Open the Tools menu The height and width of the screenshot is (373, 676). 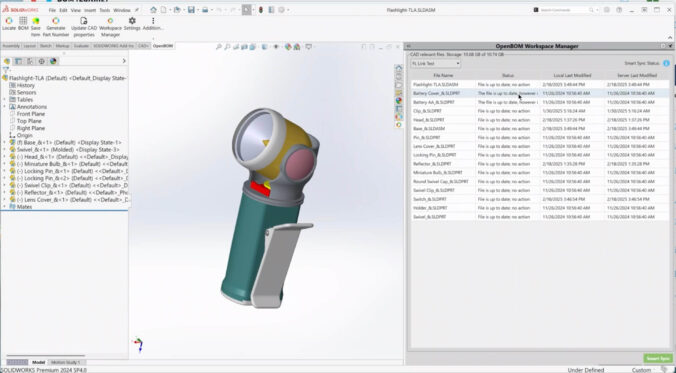pos(105,10)
